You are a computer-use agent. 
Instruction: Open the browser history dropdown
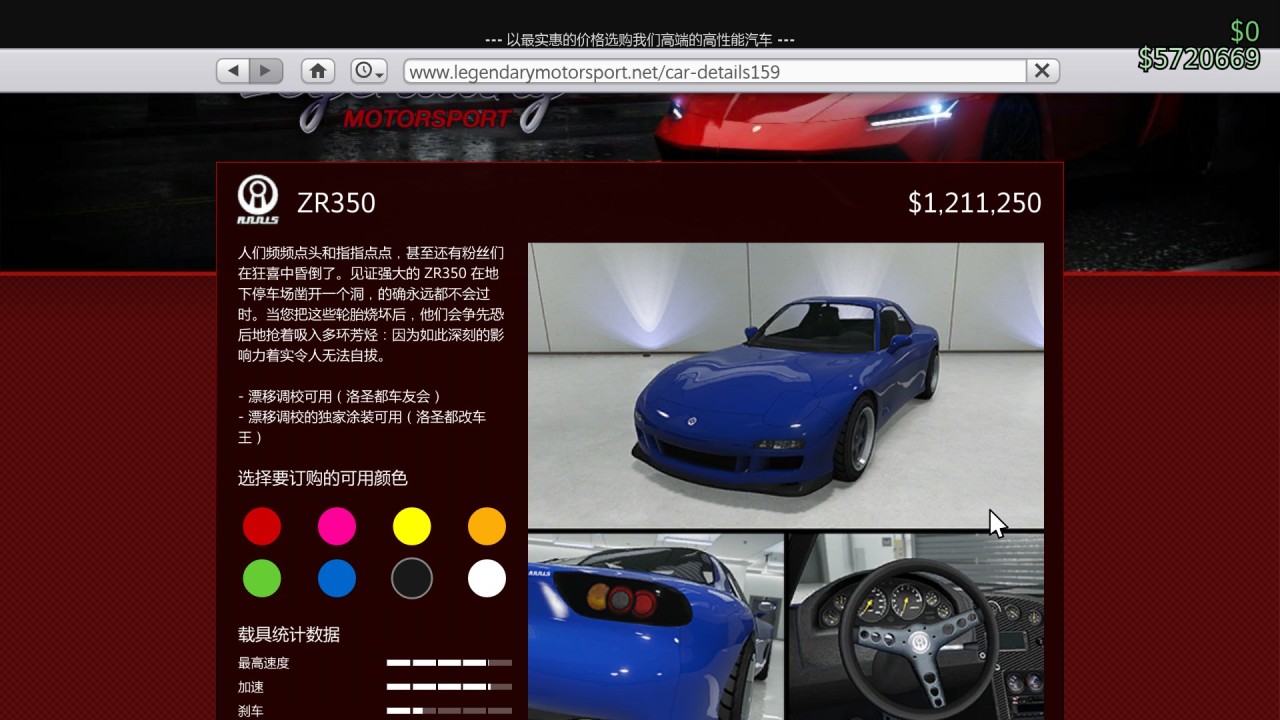[x=368, y=71]
